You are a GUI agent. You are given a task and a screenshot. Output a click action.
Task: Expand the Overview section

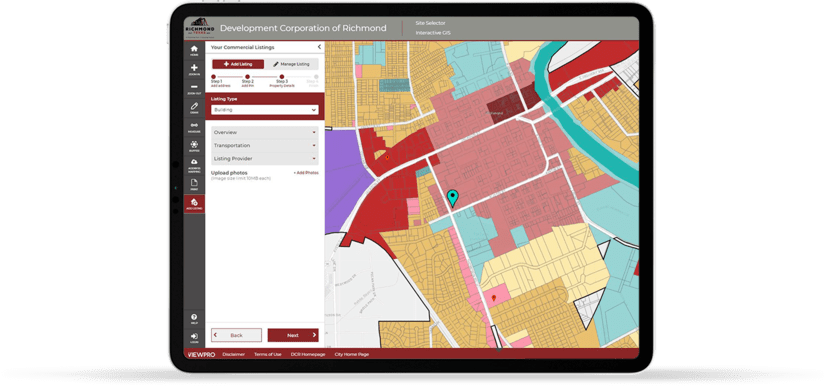pos(264,132)
